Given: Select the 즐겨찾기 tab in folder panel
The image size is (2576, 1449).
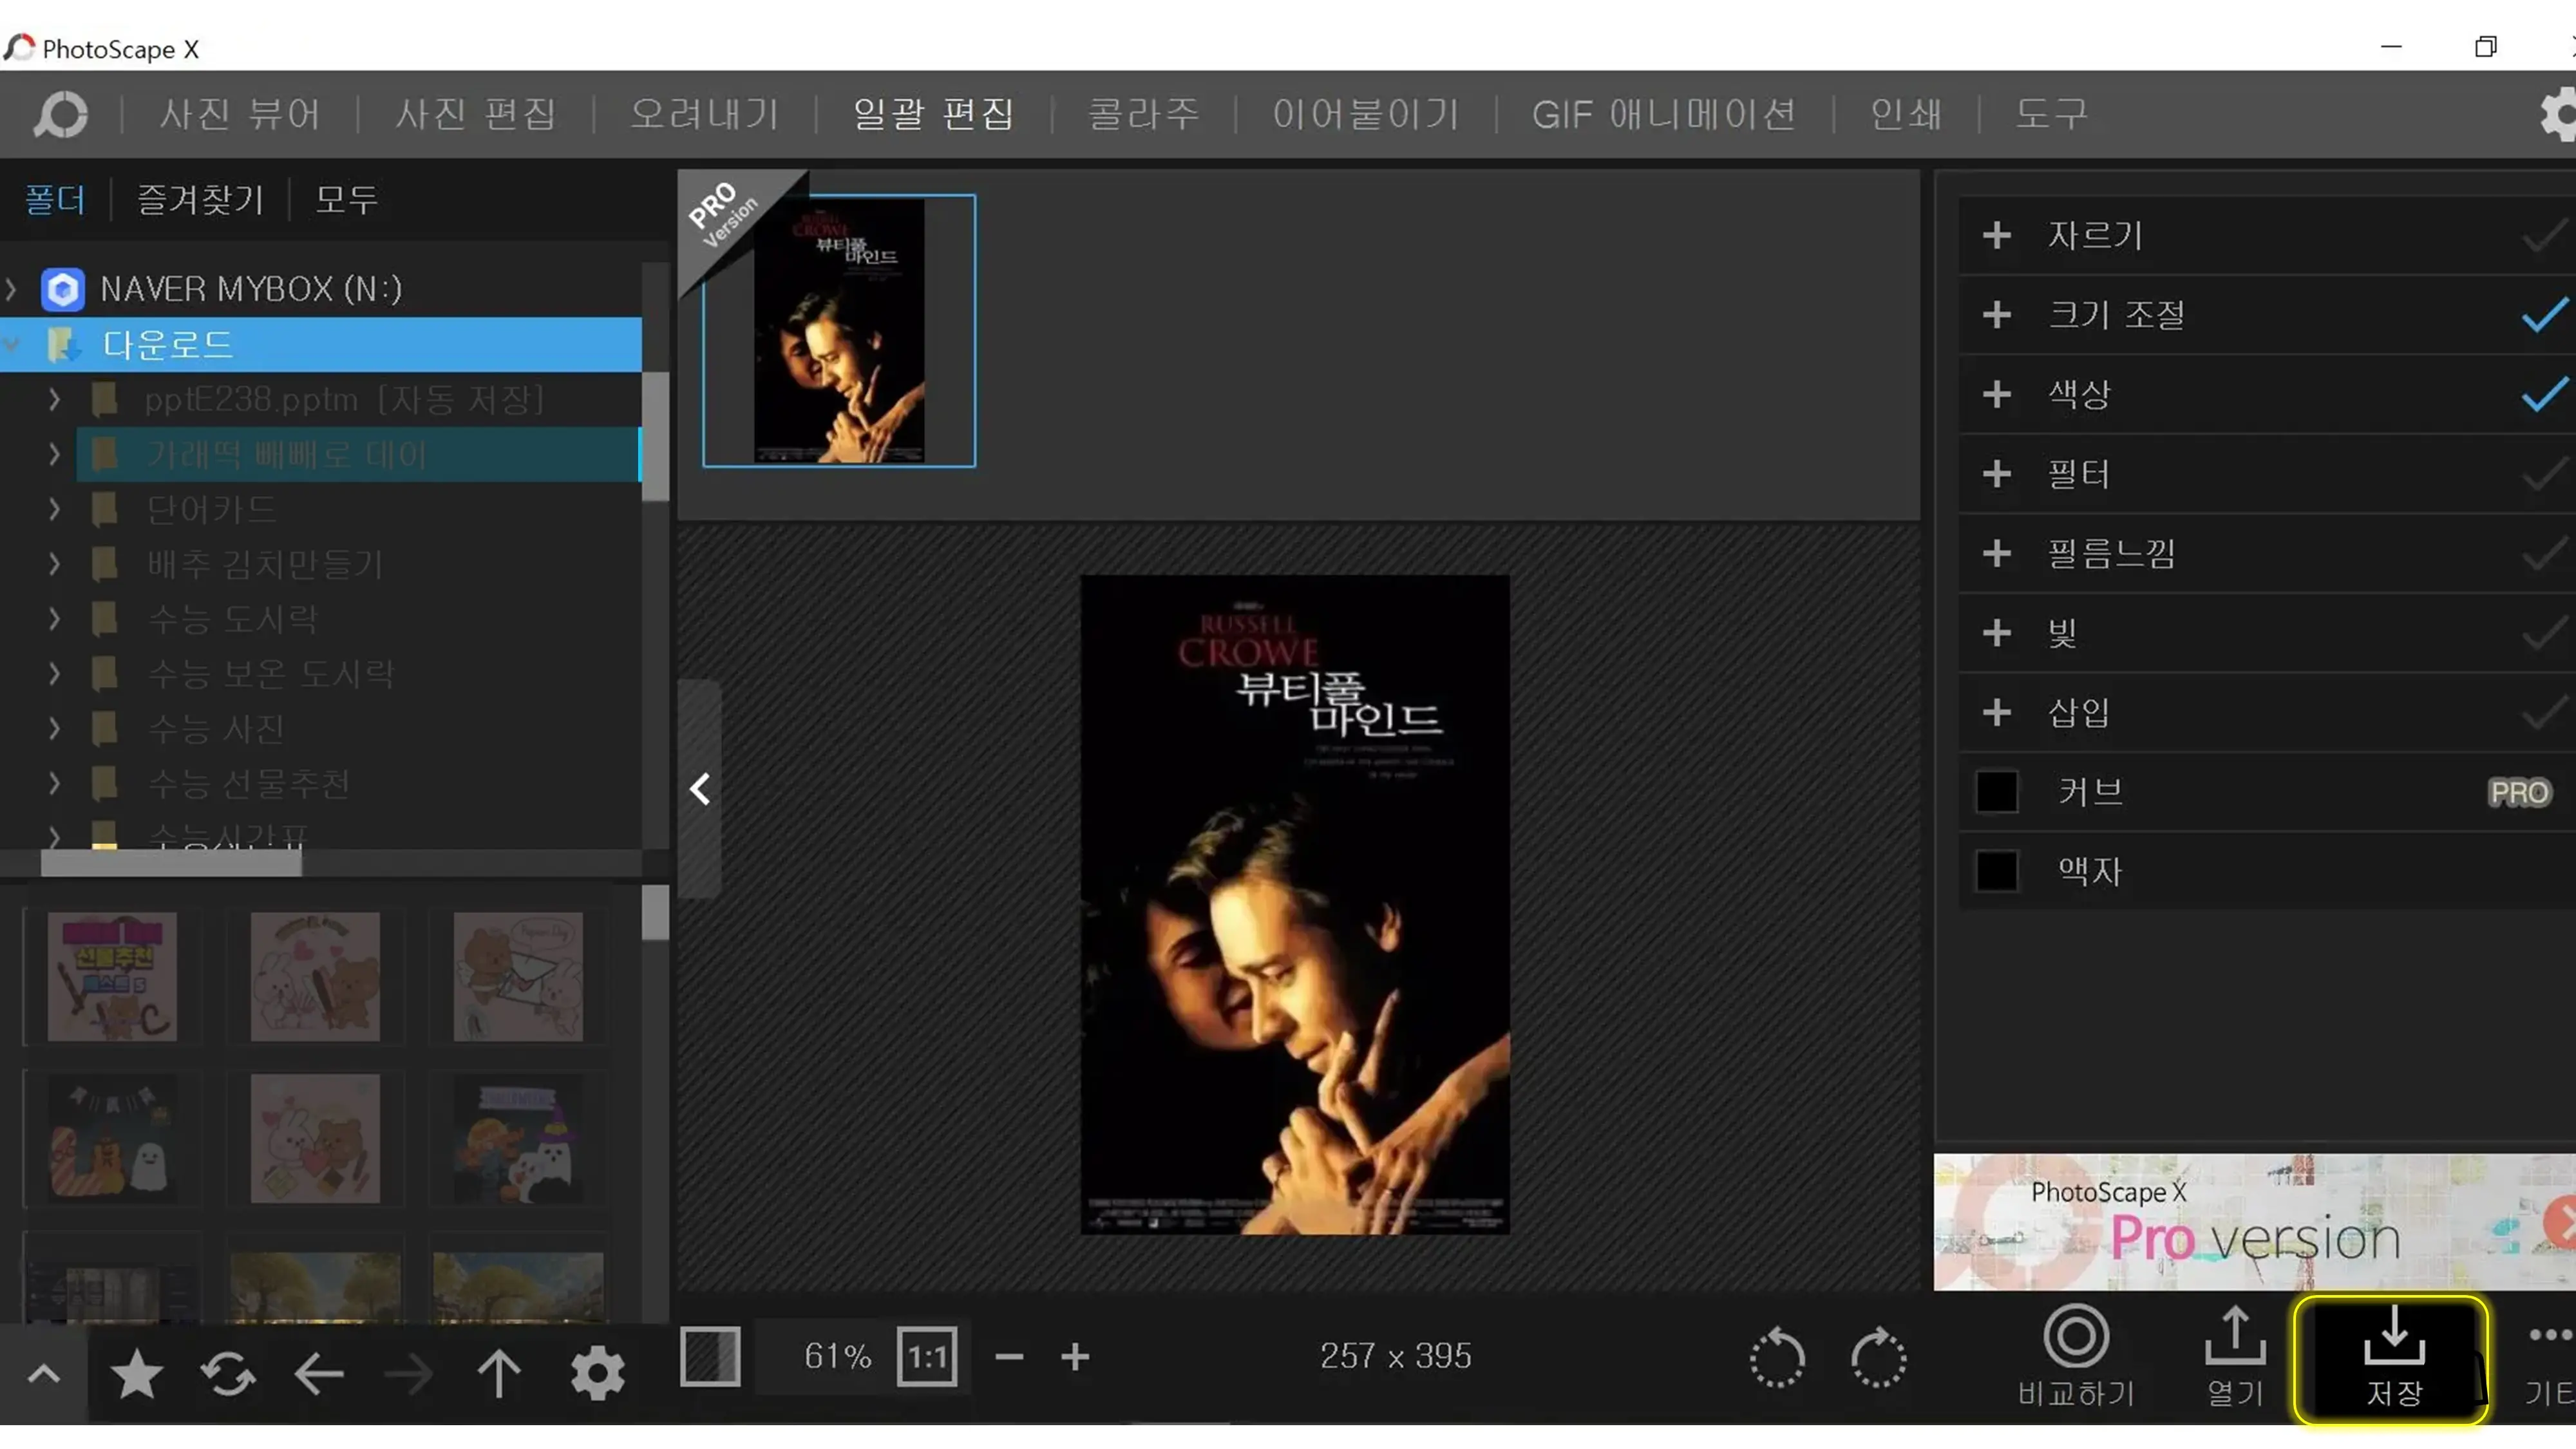Looking at the screenshot, I should pyautogui.click(x=200, y=199).
